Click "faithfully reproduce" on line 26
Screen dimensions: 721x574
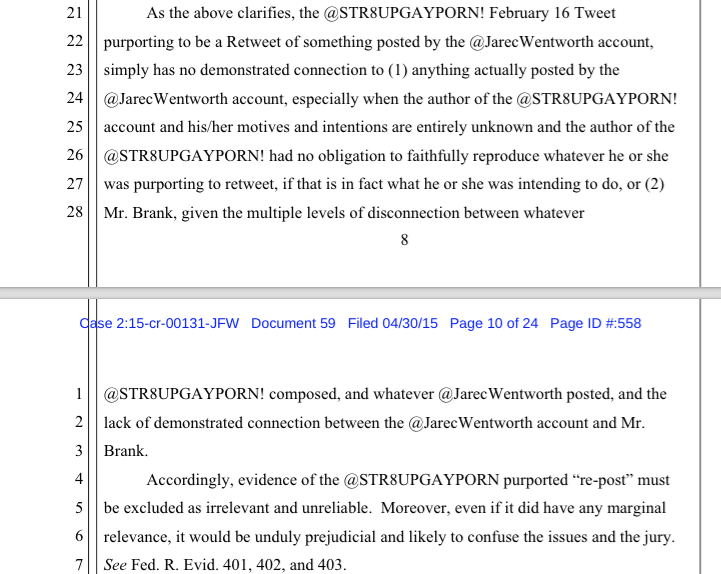click(x=473, y=156)
